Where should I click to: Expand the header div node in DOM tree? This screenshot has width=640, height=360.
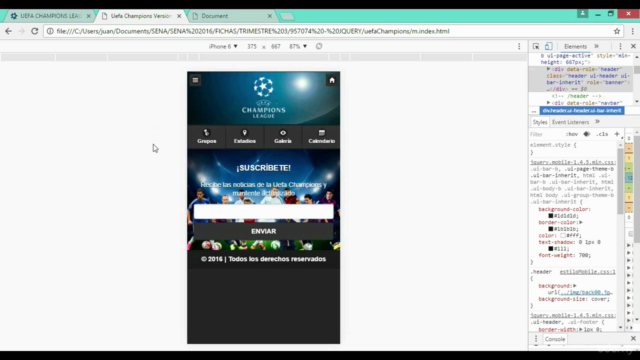pos(549,69)
